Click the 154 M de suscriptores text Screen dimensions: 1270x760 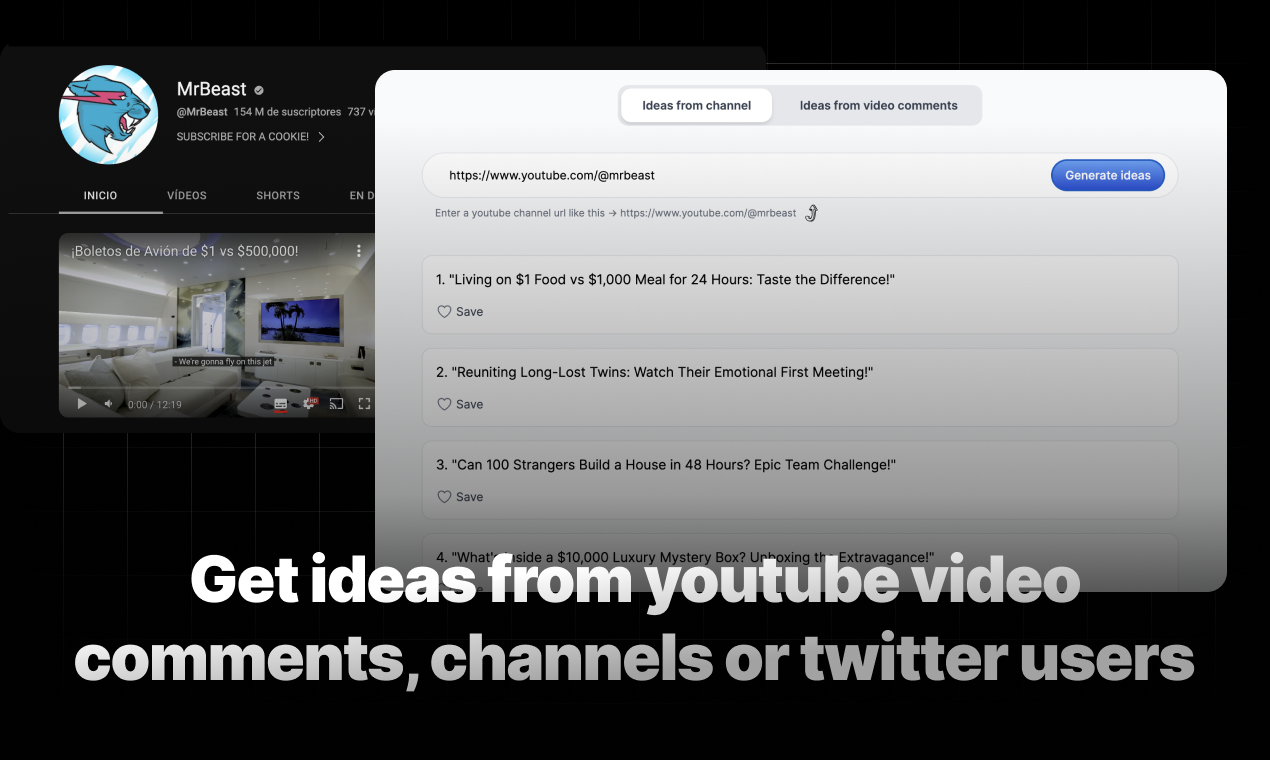tap(287, 112)
